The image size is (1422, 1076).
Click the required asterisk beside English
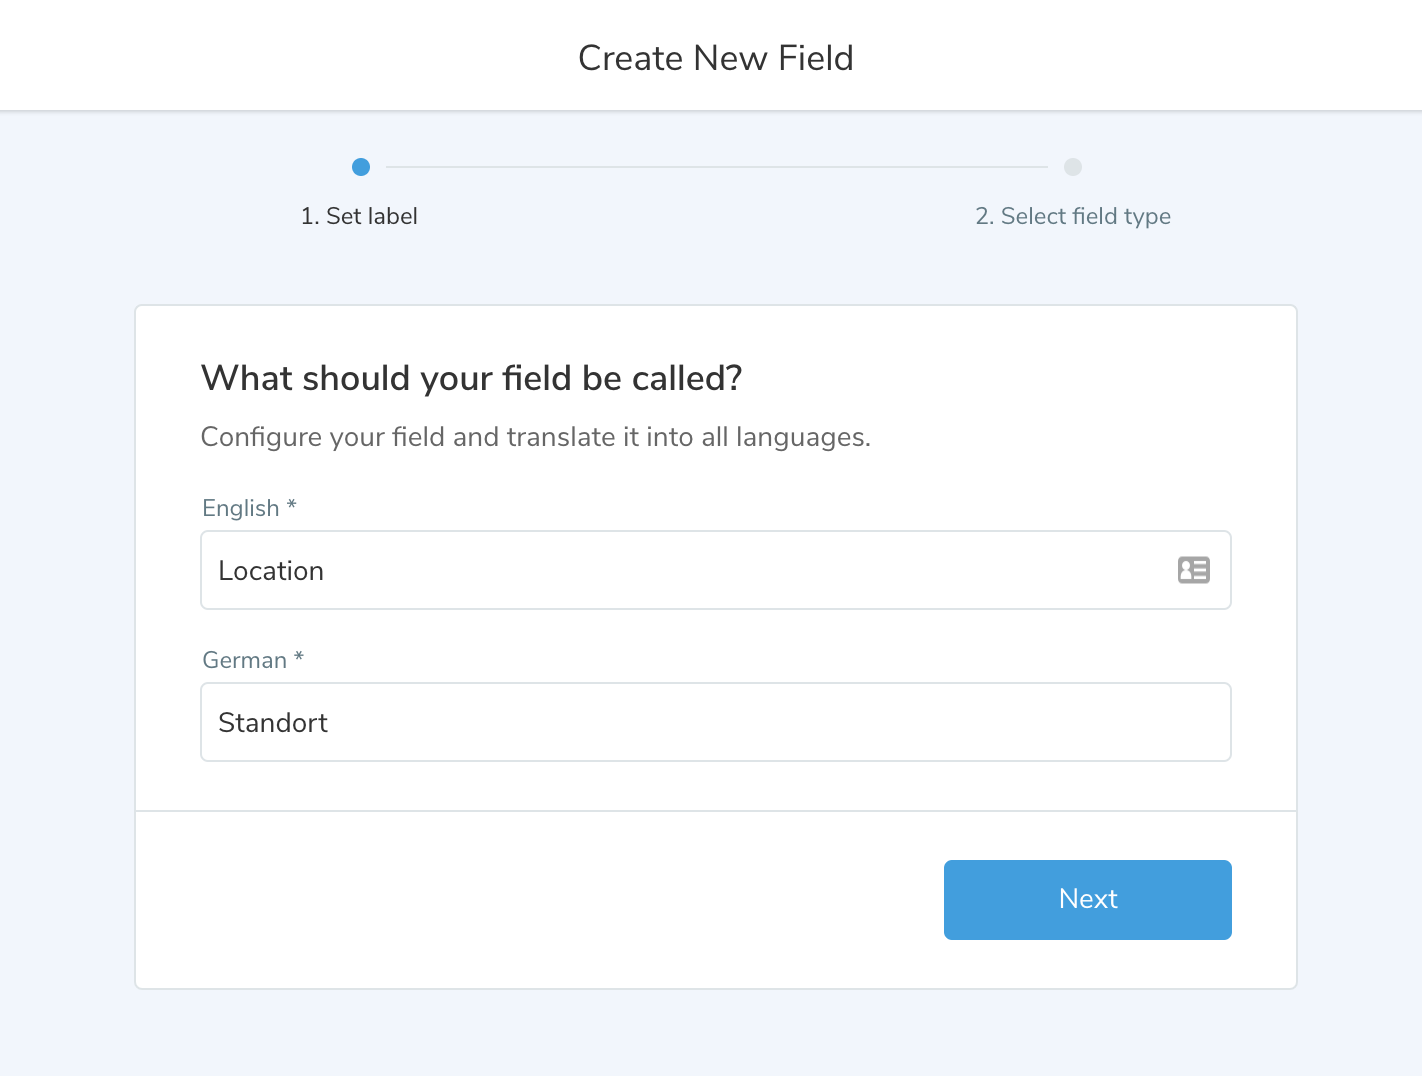click(x=292, y=506)
